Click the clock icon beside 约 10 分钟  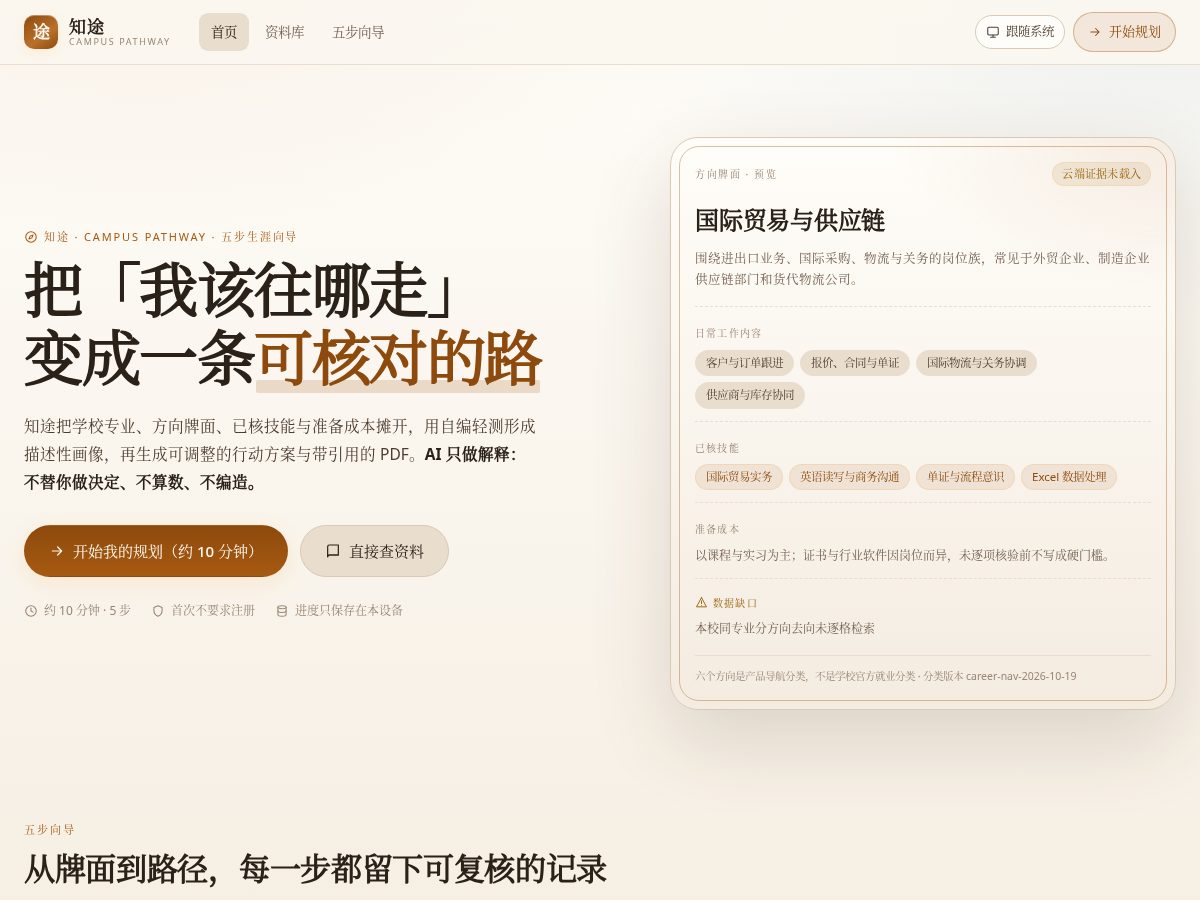31,610
